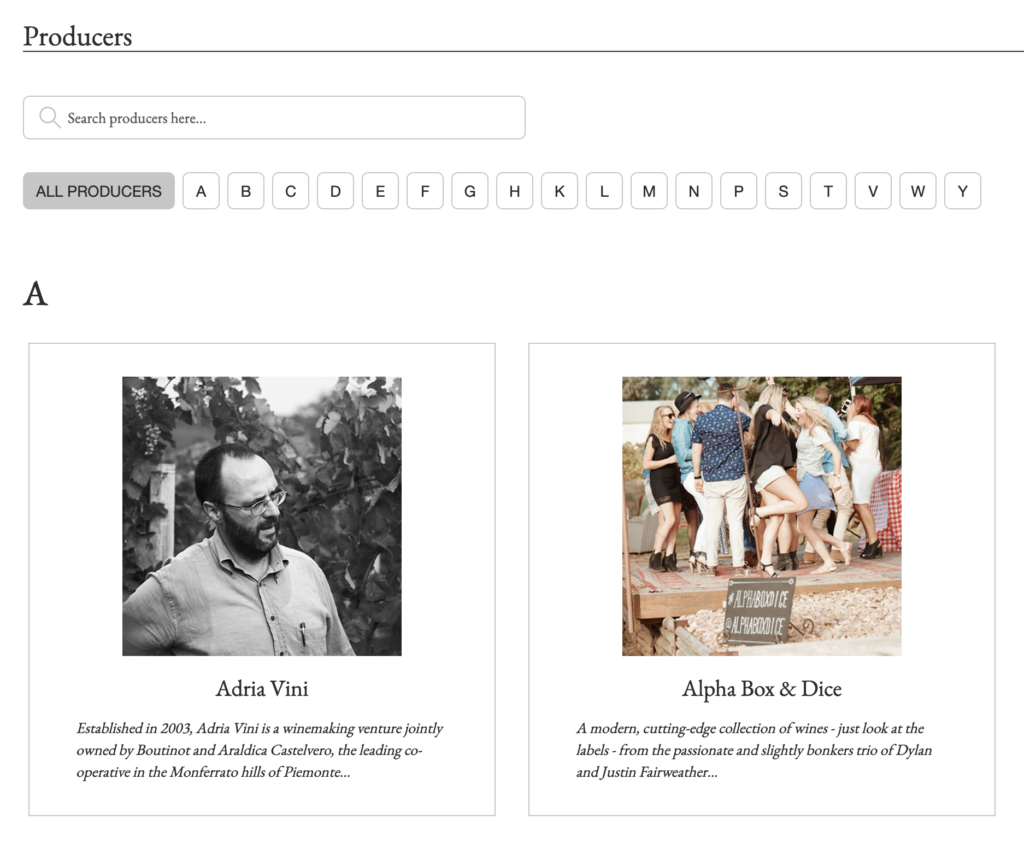This screenshot has width=1024, height=867.
Task: Filter producers by letter A
Action: 201,191
